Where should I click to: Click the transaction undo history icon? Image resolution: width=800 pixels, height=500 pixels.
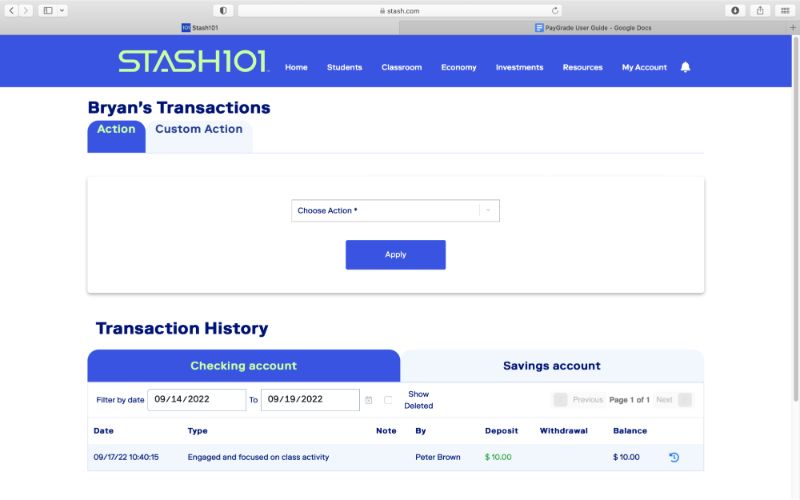coord(674,457)
